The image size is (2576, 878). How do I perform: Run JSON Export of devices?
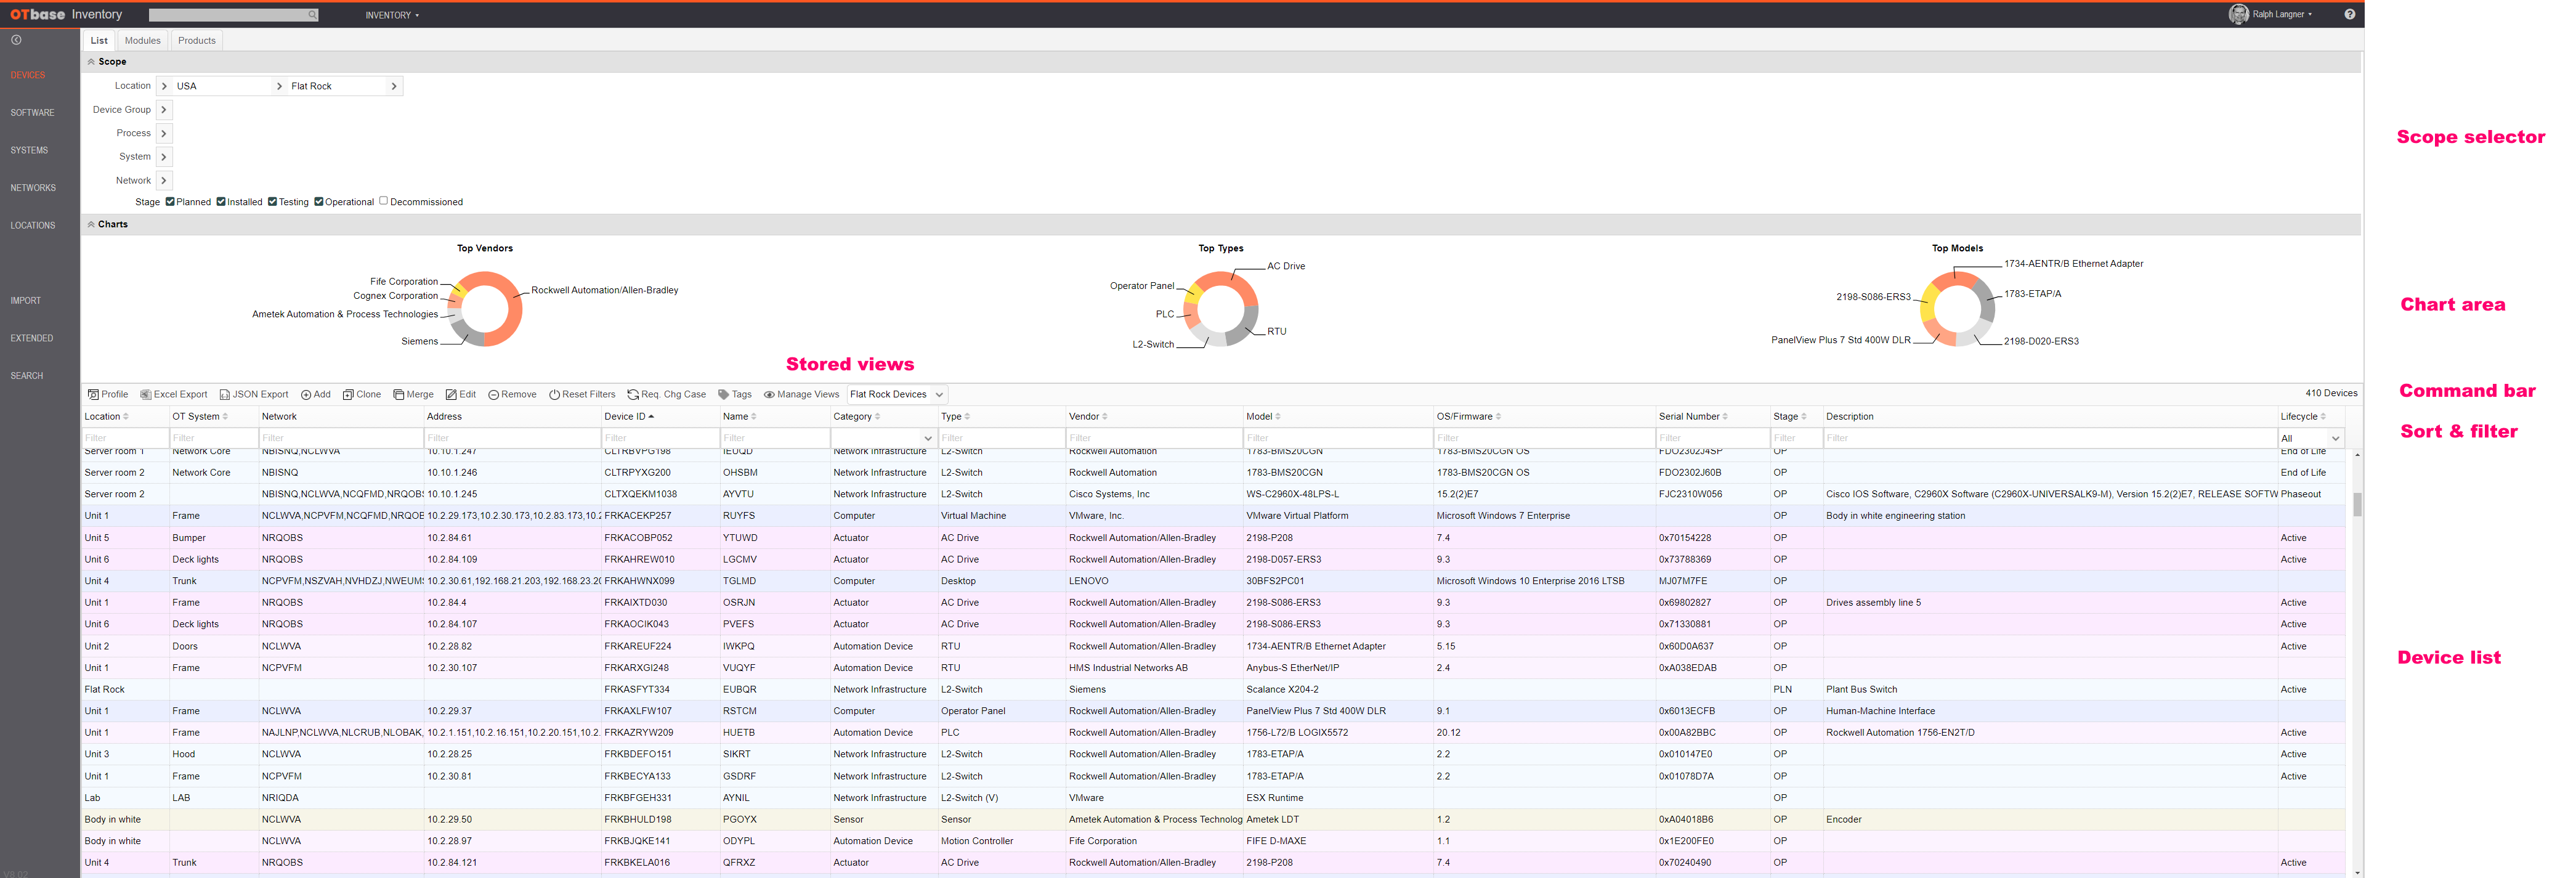254,395
